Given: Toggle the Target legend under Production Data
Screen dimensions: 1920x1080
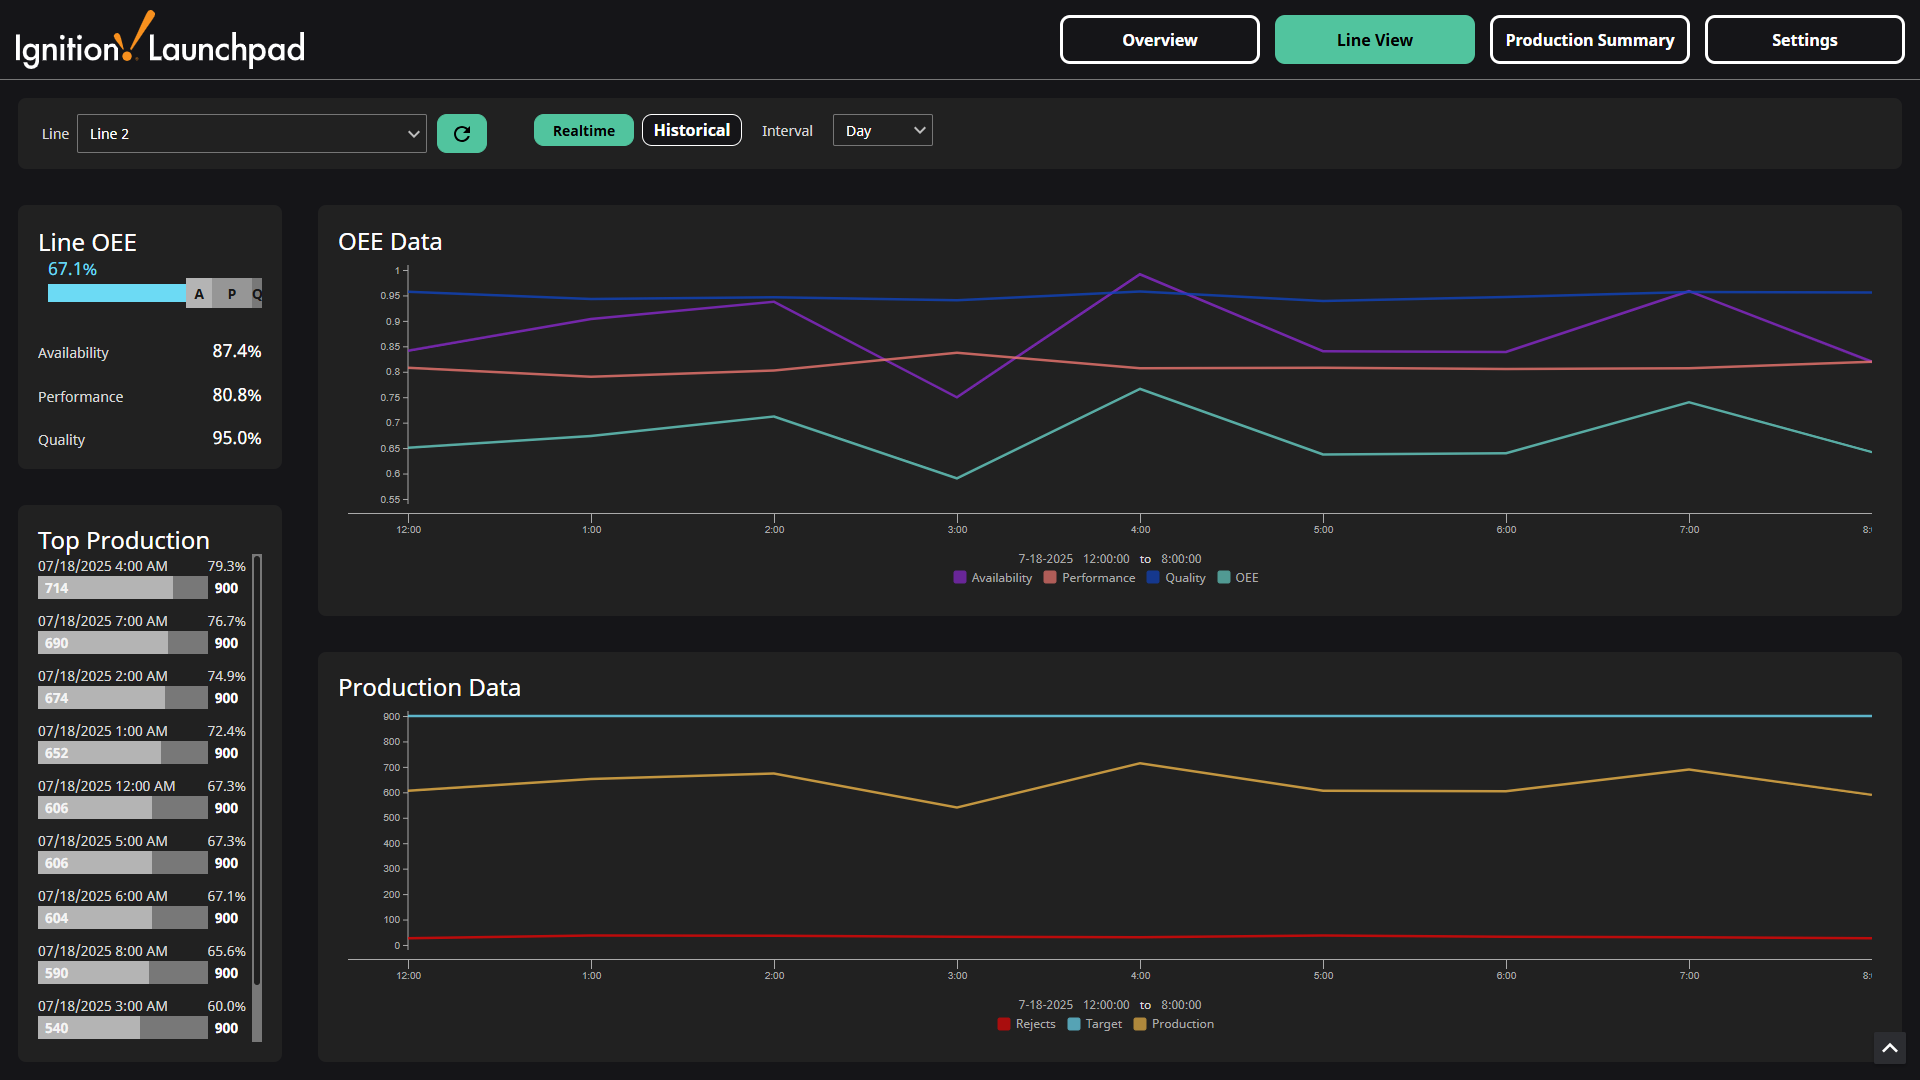Looking at the screenshot, I should click(x=1072, y=1024).
